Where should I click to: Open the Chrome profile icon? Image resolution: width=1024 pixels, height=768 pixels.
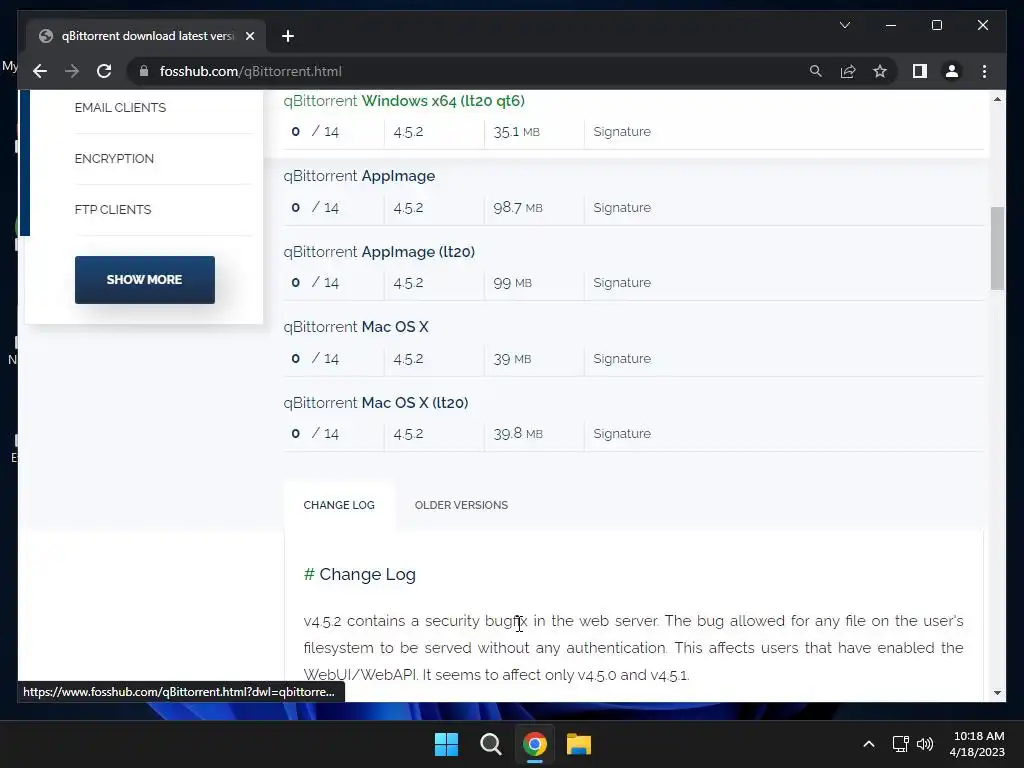coord(952,71)
